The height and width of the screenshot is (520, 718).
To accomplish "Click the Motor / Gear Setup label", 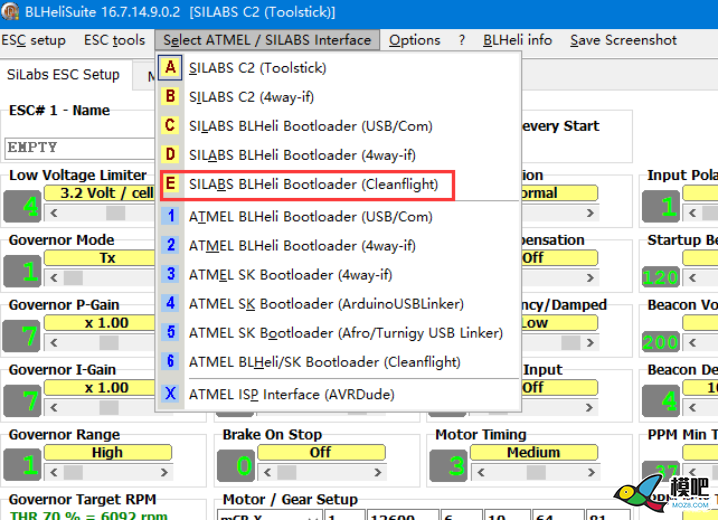I will click(290, 499).
